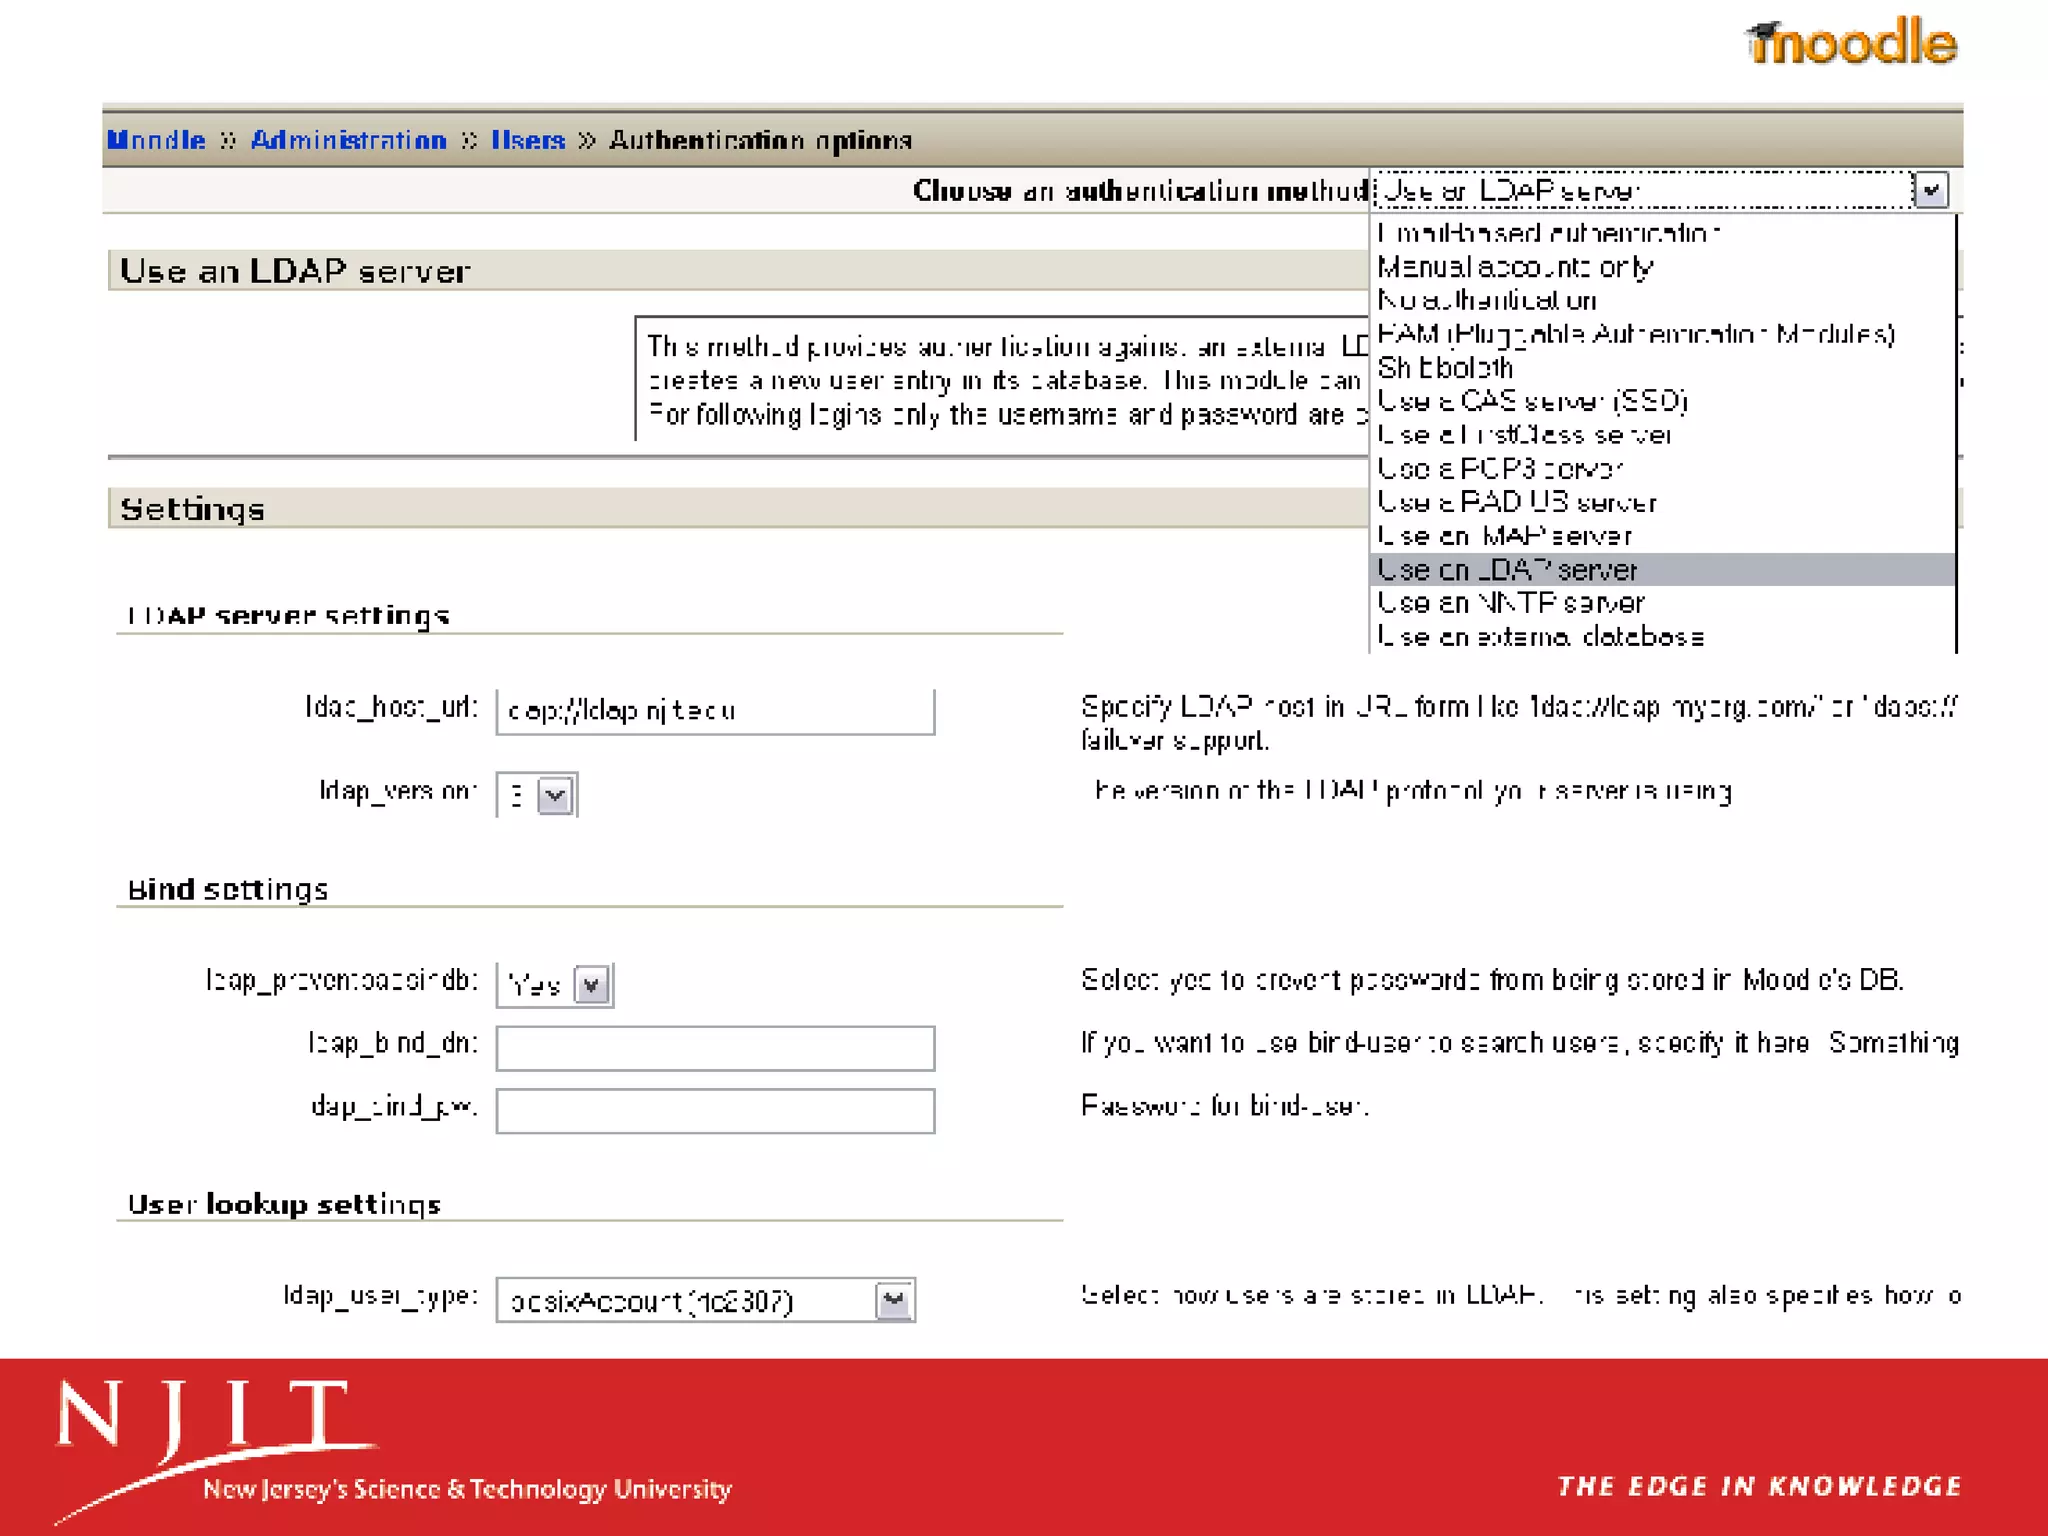Click the Moodle logo
Screen dimensions: 2048x1536
tap(1851, 43)
